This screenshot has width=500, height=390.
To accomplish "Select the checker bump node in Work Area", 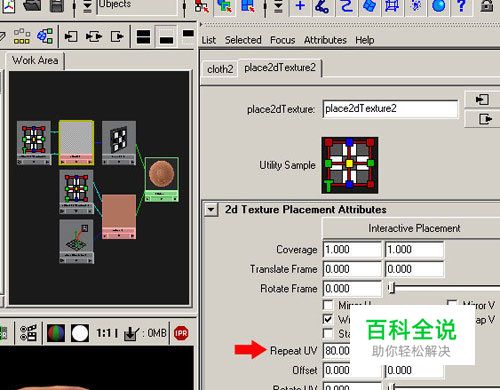I will pyautogui.click(x=119, y=143).
